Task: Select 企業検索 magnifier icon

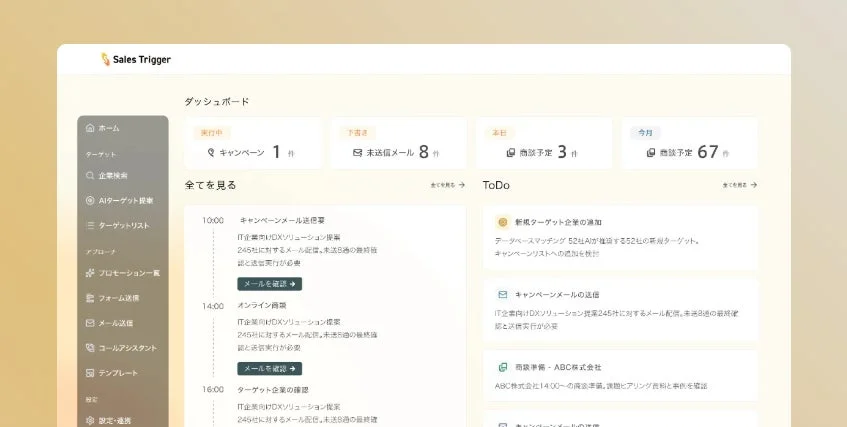Action: point(90,176)
